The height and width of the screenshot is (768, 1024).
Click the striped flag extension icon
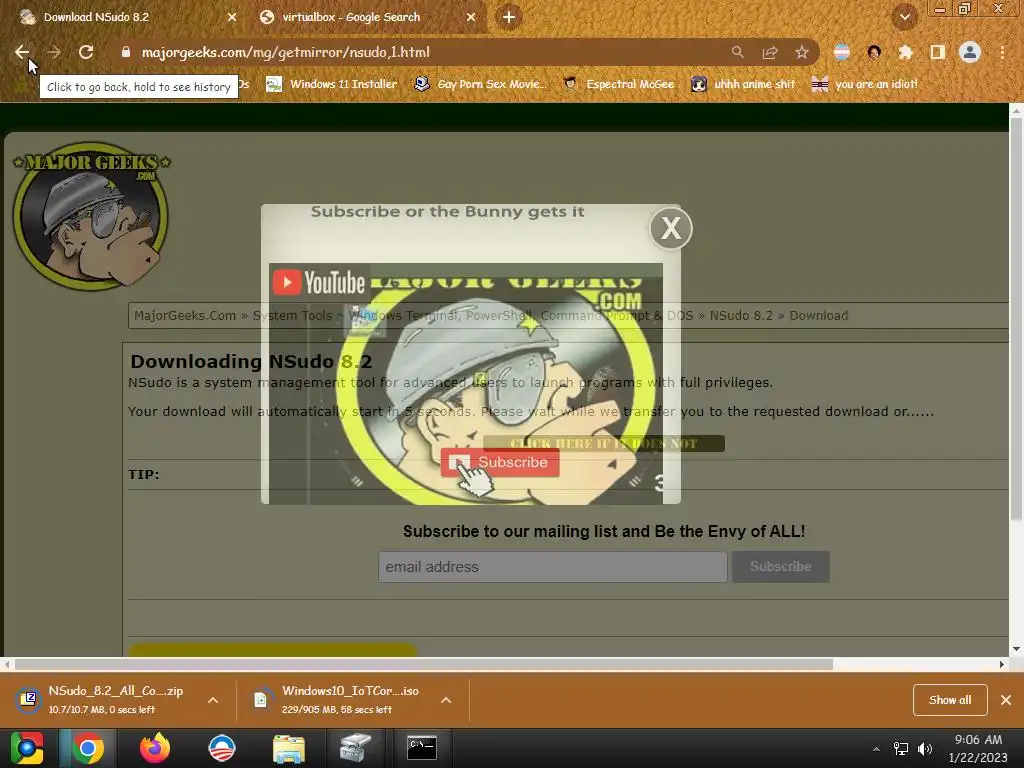point(842,52)
